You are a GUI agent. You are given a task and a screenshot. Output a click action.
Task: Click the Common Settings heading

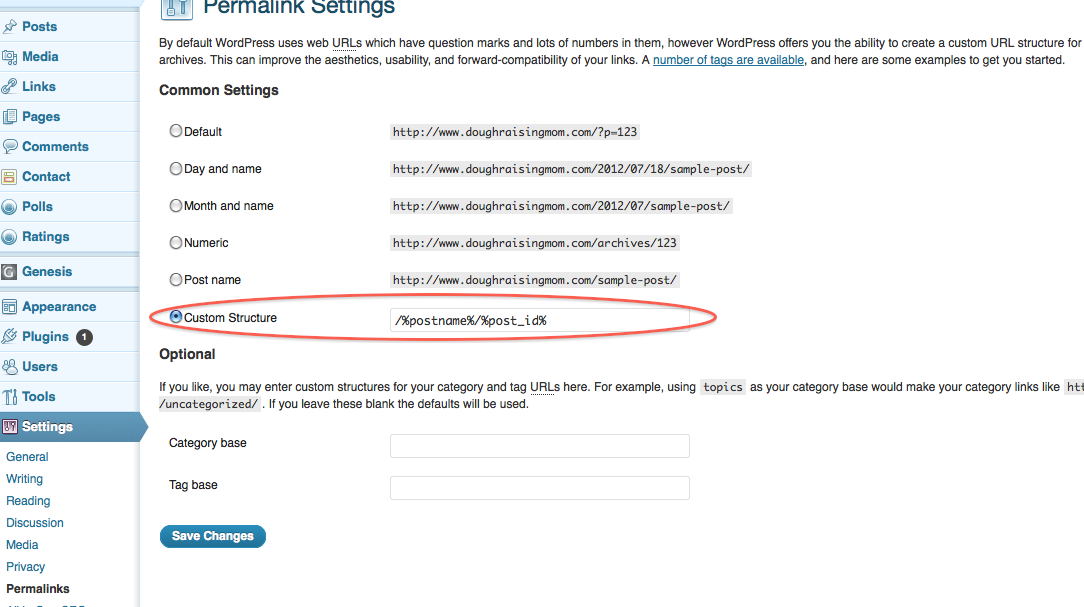point(219,91)
